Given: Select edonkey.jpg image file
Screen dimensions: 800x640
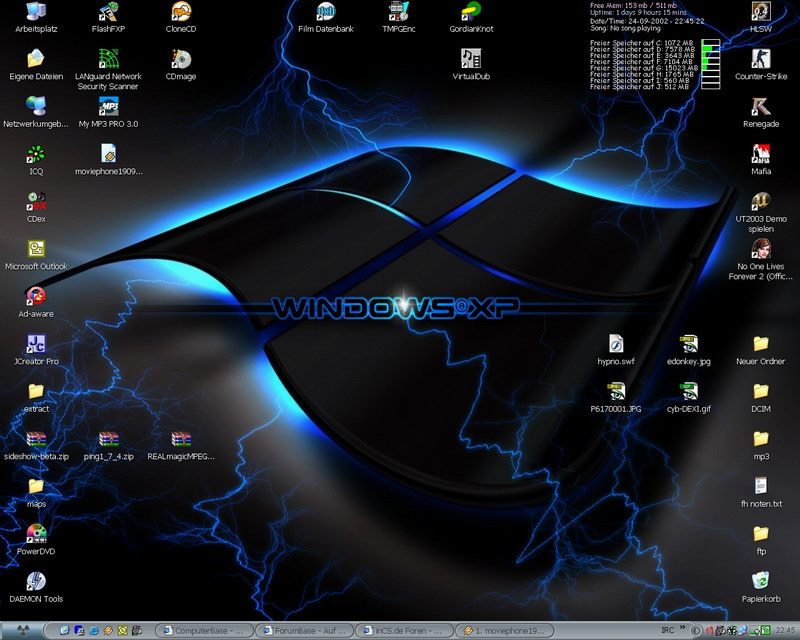Looking at the screenshot, I should (689, 350).
